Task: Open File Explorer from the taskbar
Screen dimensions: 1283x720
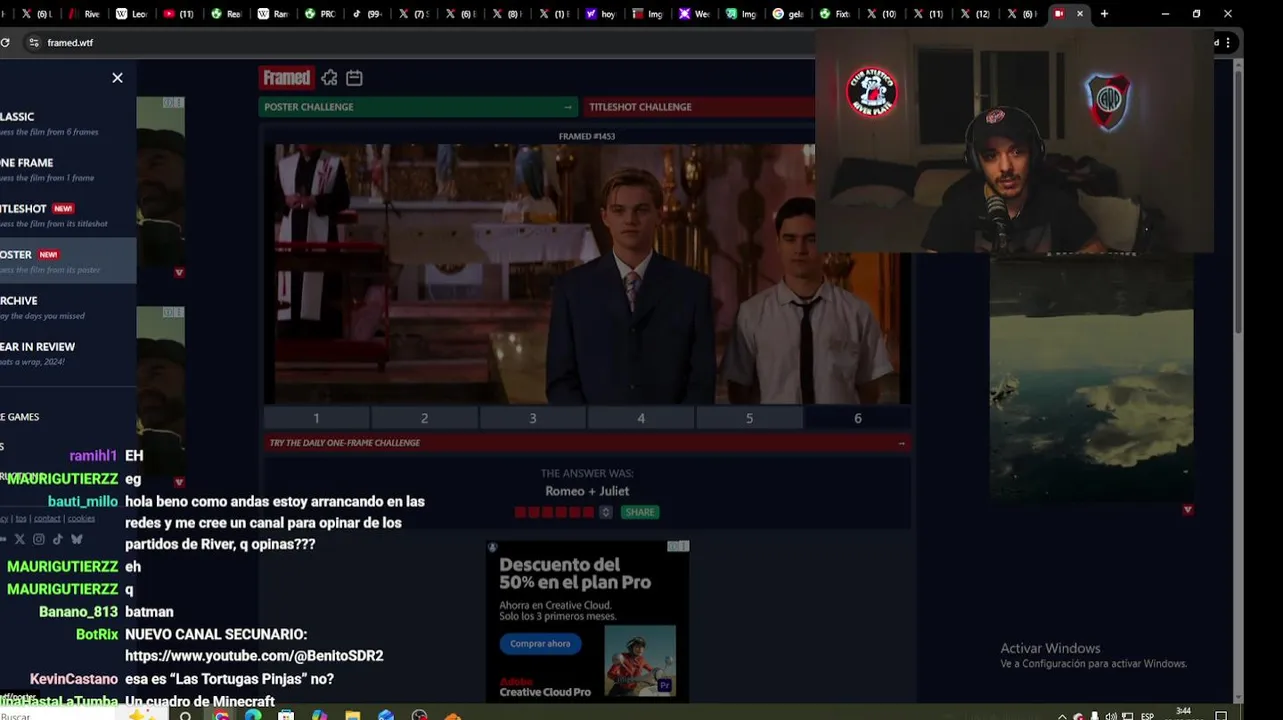Action: tap(352, 716)
